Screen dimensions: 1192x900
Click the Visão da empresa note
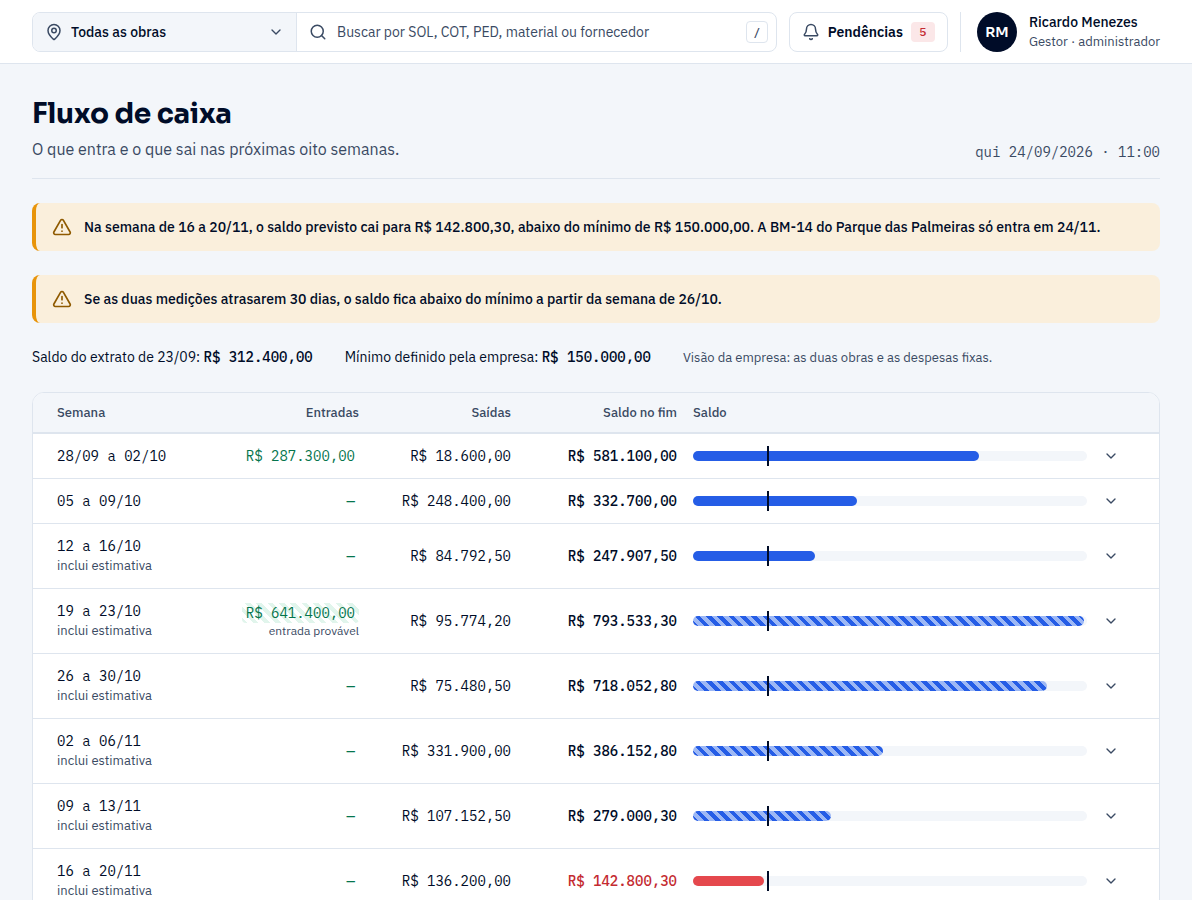click(x=837, y=358)
